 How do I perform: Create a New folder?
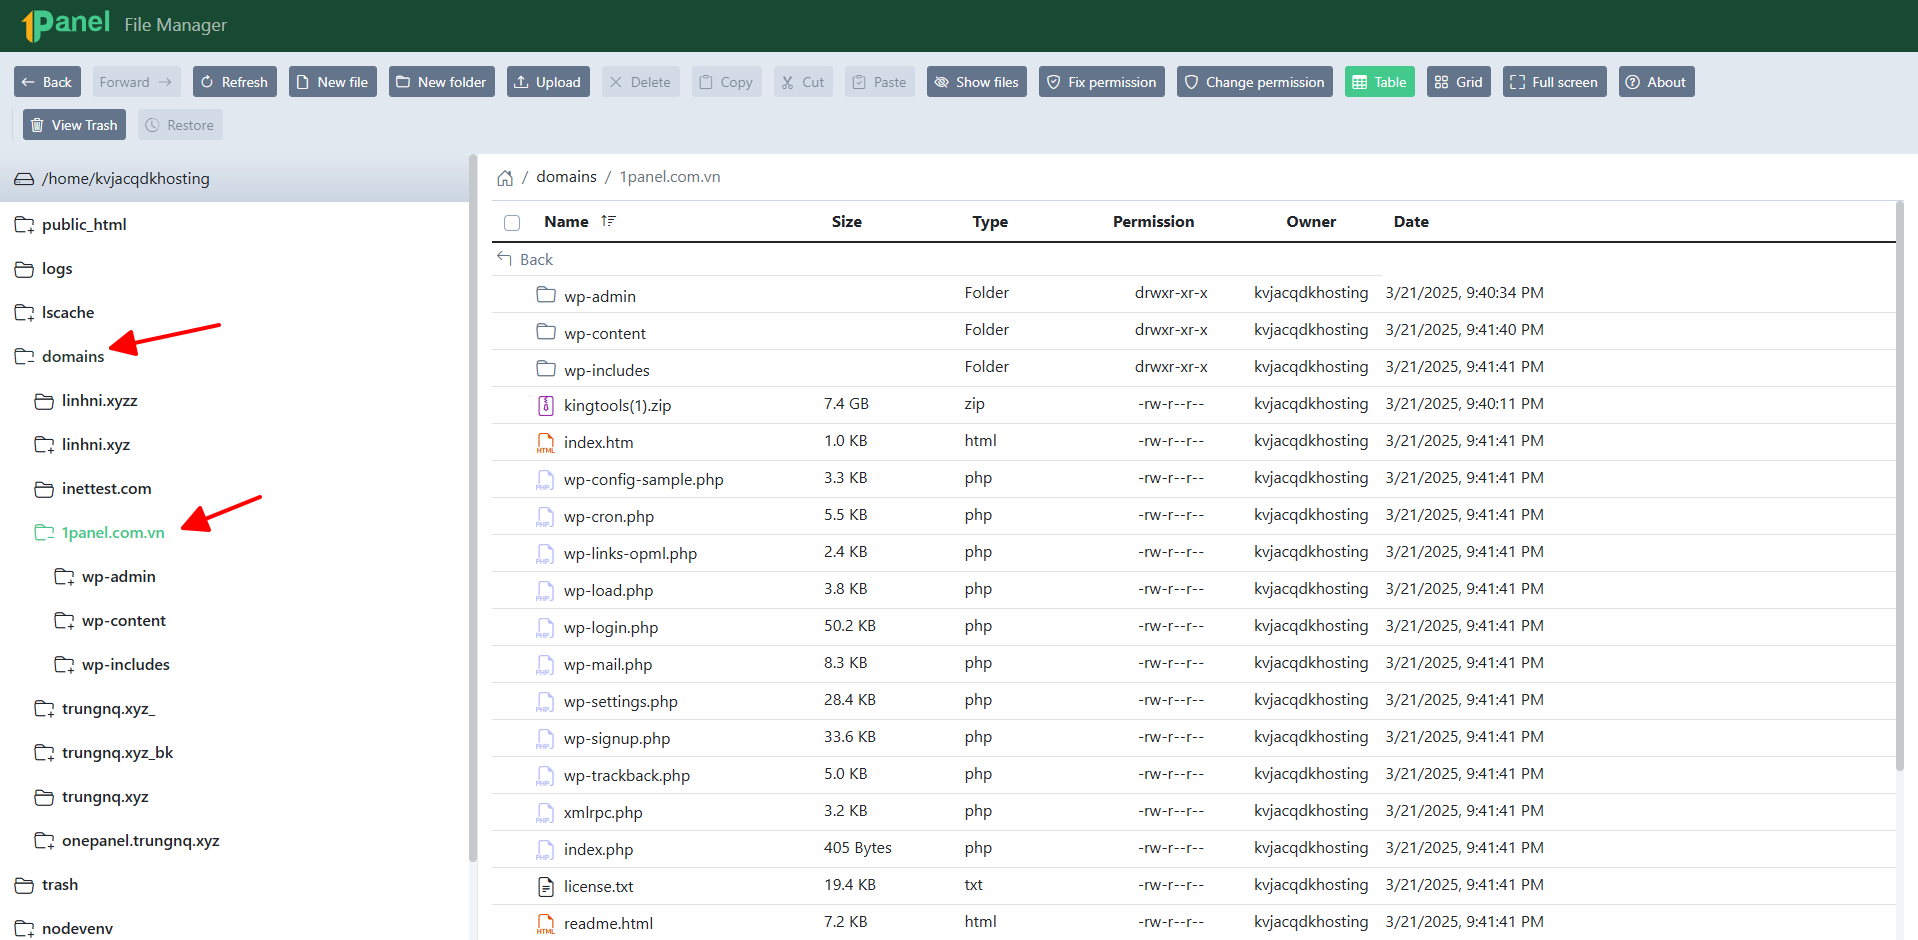pos(442,82)
